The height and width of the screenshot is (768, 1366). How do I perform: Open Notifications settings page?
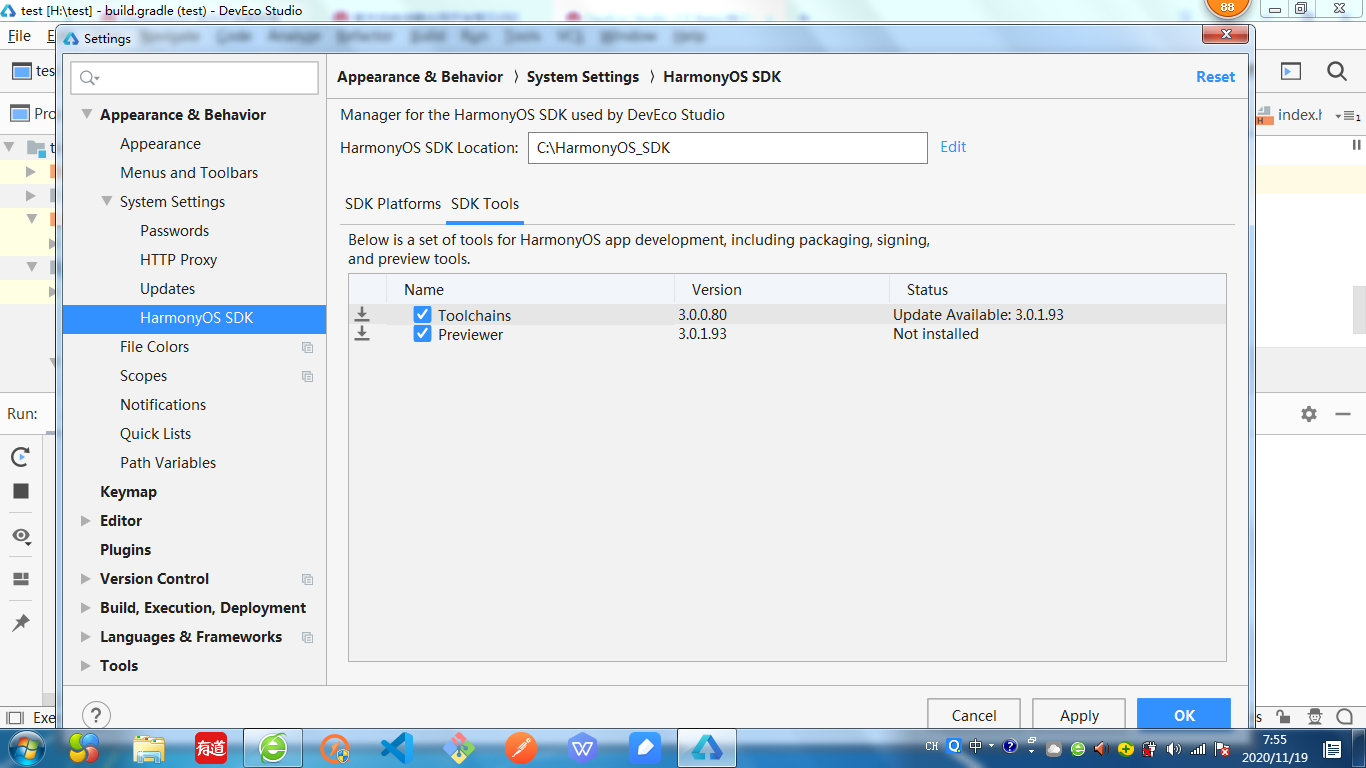[163, 405]
